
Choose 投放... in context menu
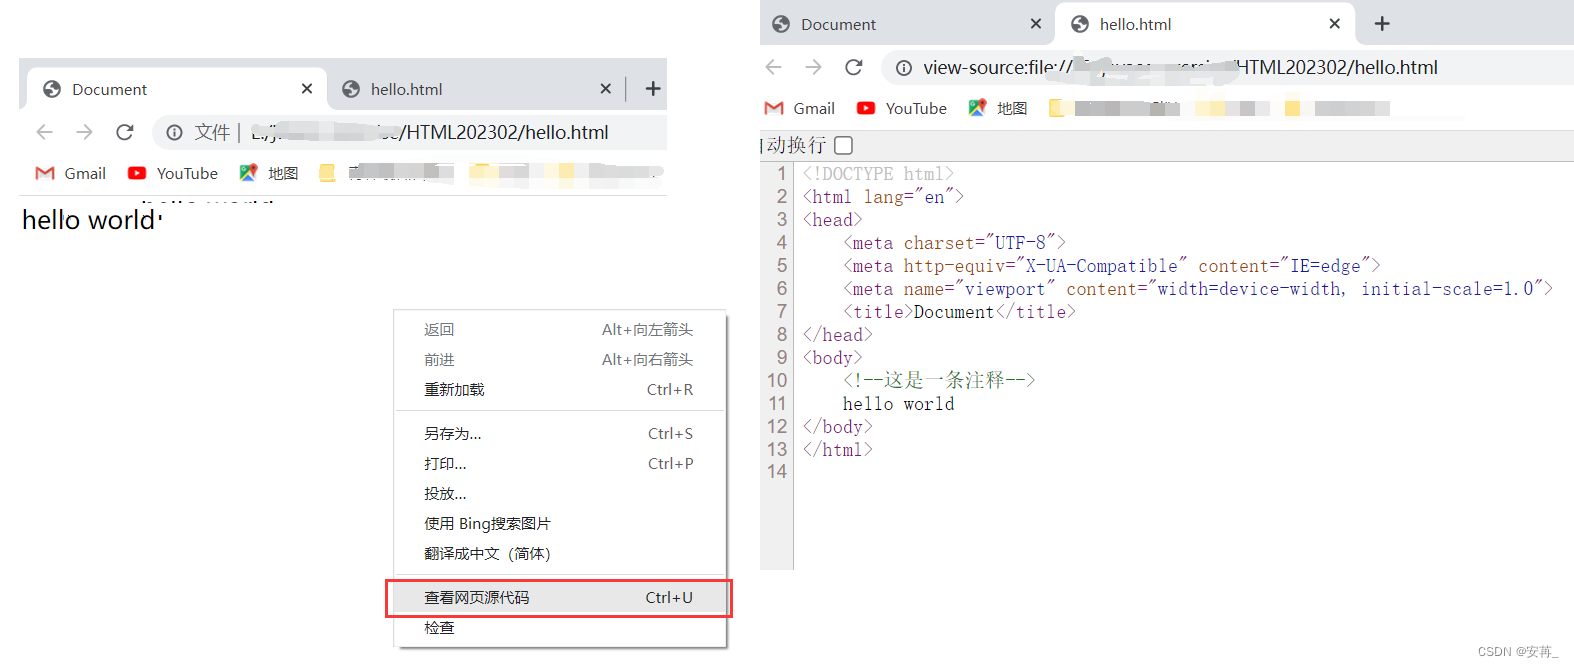tap(559, 493)
